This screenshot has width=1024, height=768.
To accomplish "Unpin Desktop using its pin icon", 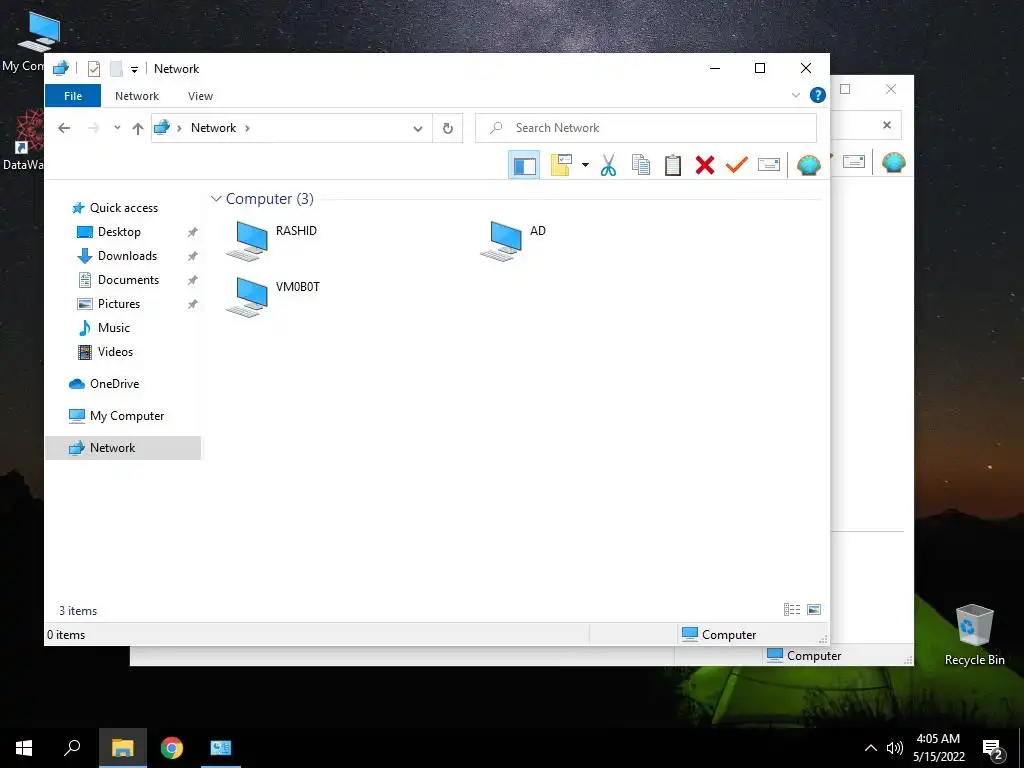I will (193, 232).
